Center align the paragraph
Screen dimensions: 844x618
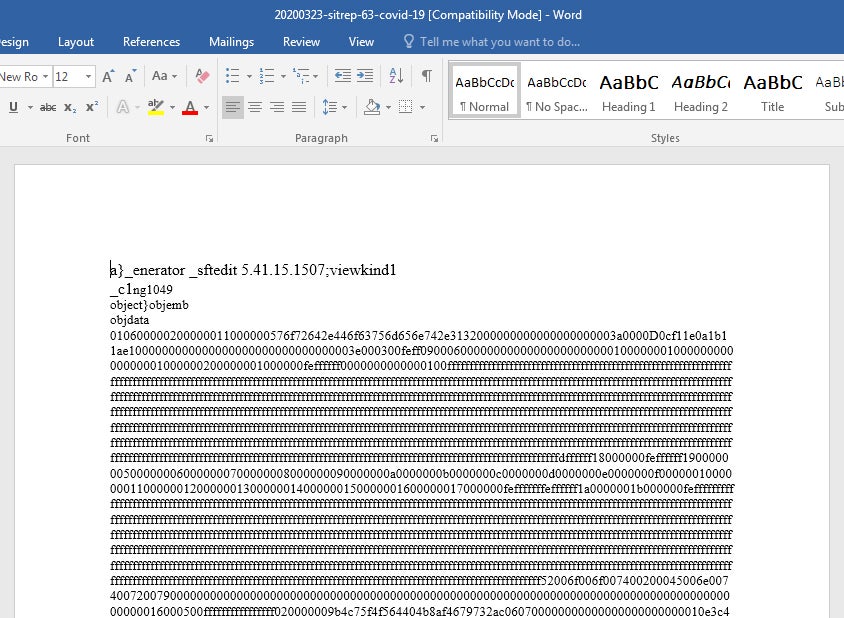(x=255, y=107)
